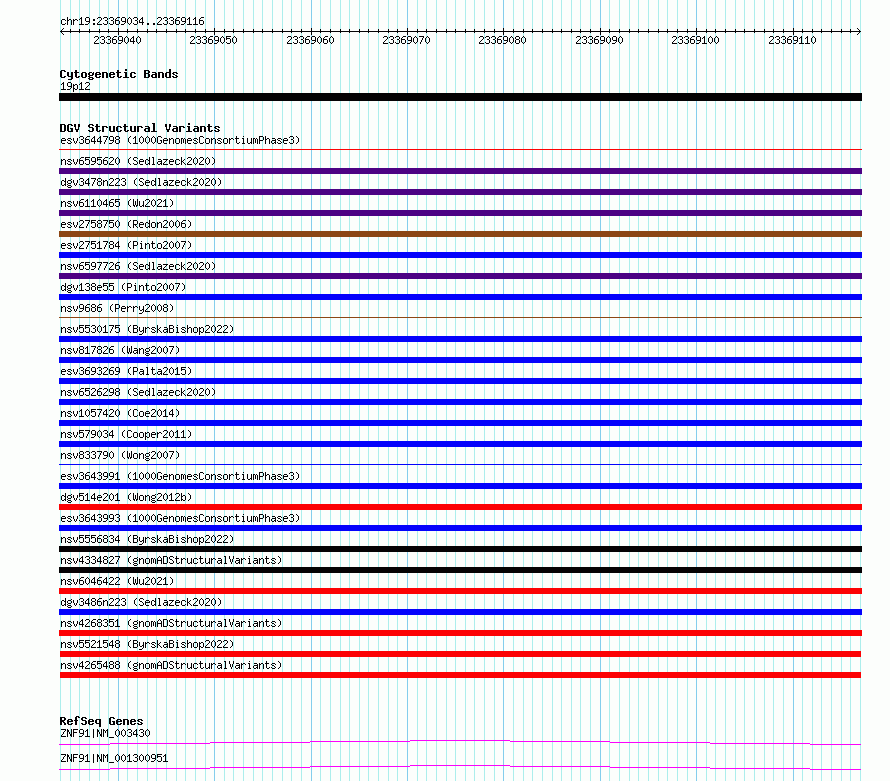Open dgv3486n223 (Sedlazeck2020) variant
The height and width of the screenshot is (781, 890).
click(x=141, y=602)
